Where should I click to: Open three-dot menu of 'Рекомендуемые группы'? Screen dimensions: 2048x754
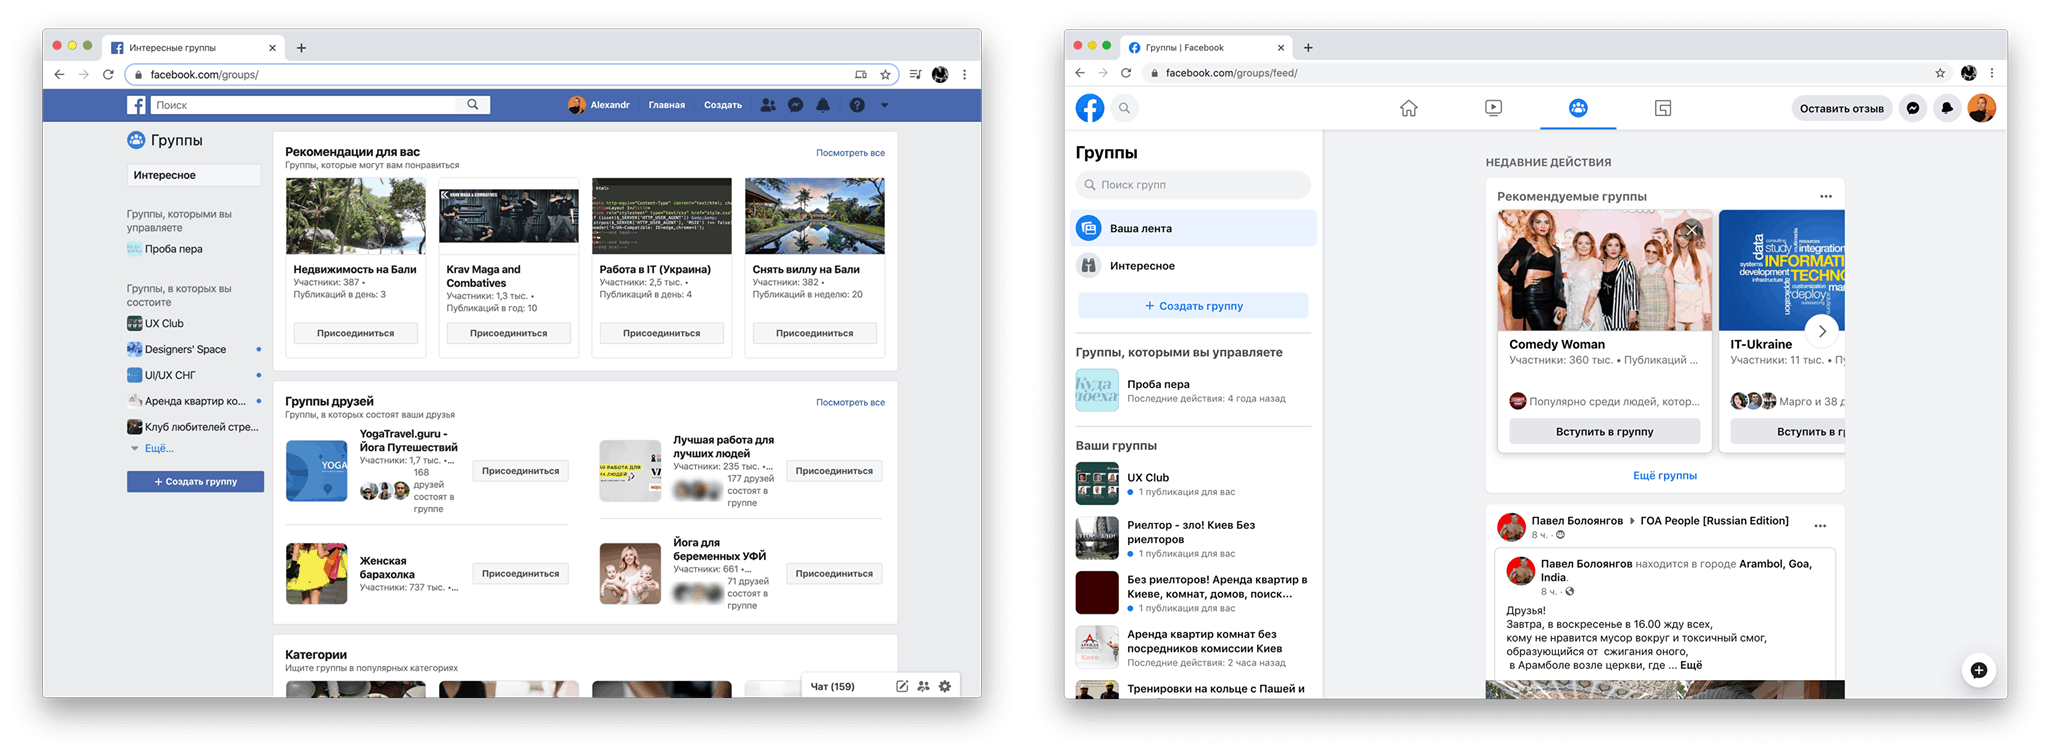pos(1825,196)
